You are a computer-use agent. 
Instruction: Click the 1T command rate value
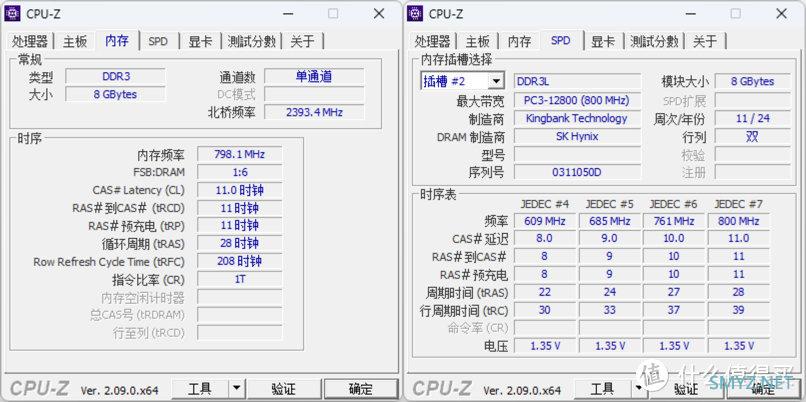coord(240,279)
